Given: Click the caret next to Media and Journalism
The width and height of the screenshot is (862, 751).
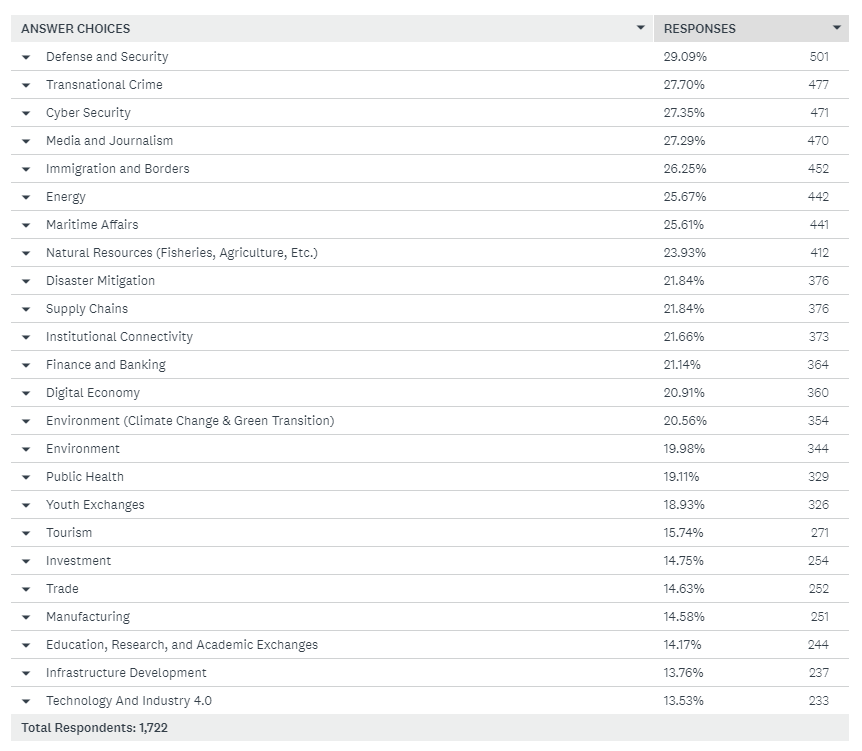Looking at the screenshot, I should pos(26,141).
